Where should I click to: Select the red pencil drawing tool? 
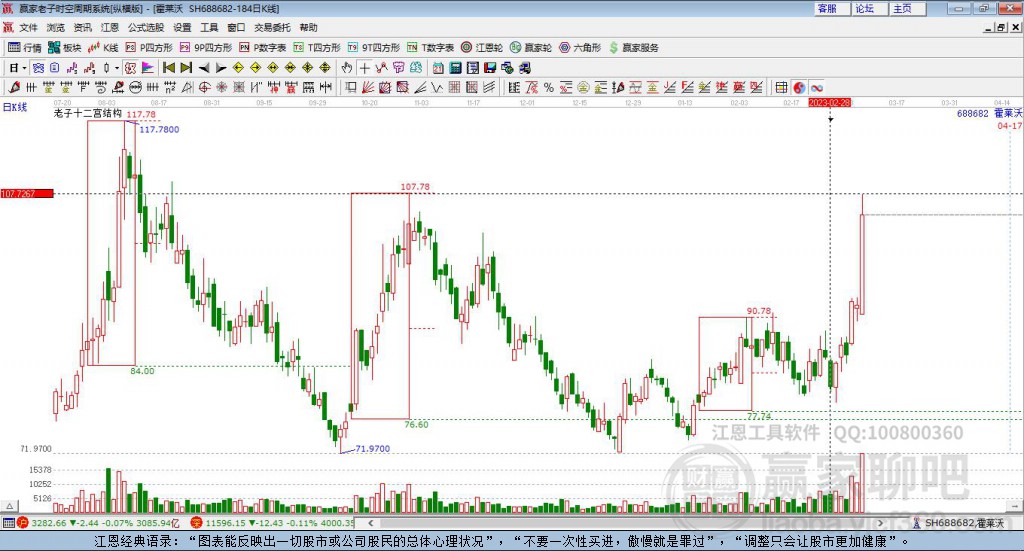pos(14,87)
